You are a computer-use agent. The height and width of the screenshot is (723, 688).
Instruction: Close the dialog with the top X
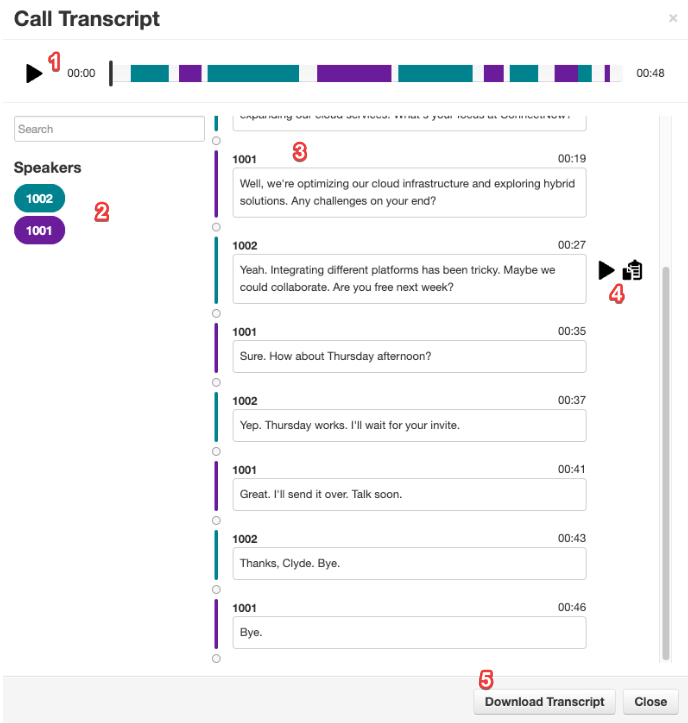672,18
